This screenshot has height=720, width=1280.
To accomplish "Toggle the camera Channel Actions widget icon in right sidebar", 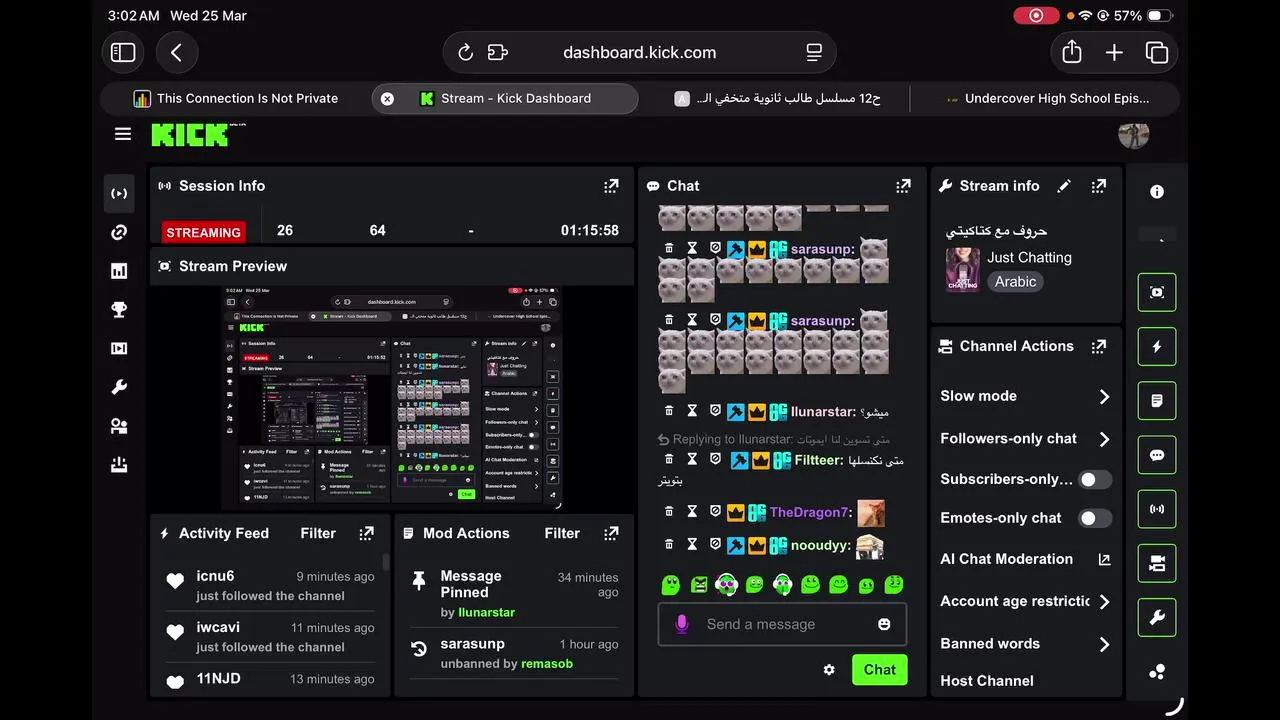I will coord(1157,564).
